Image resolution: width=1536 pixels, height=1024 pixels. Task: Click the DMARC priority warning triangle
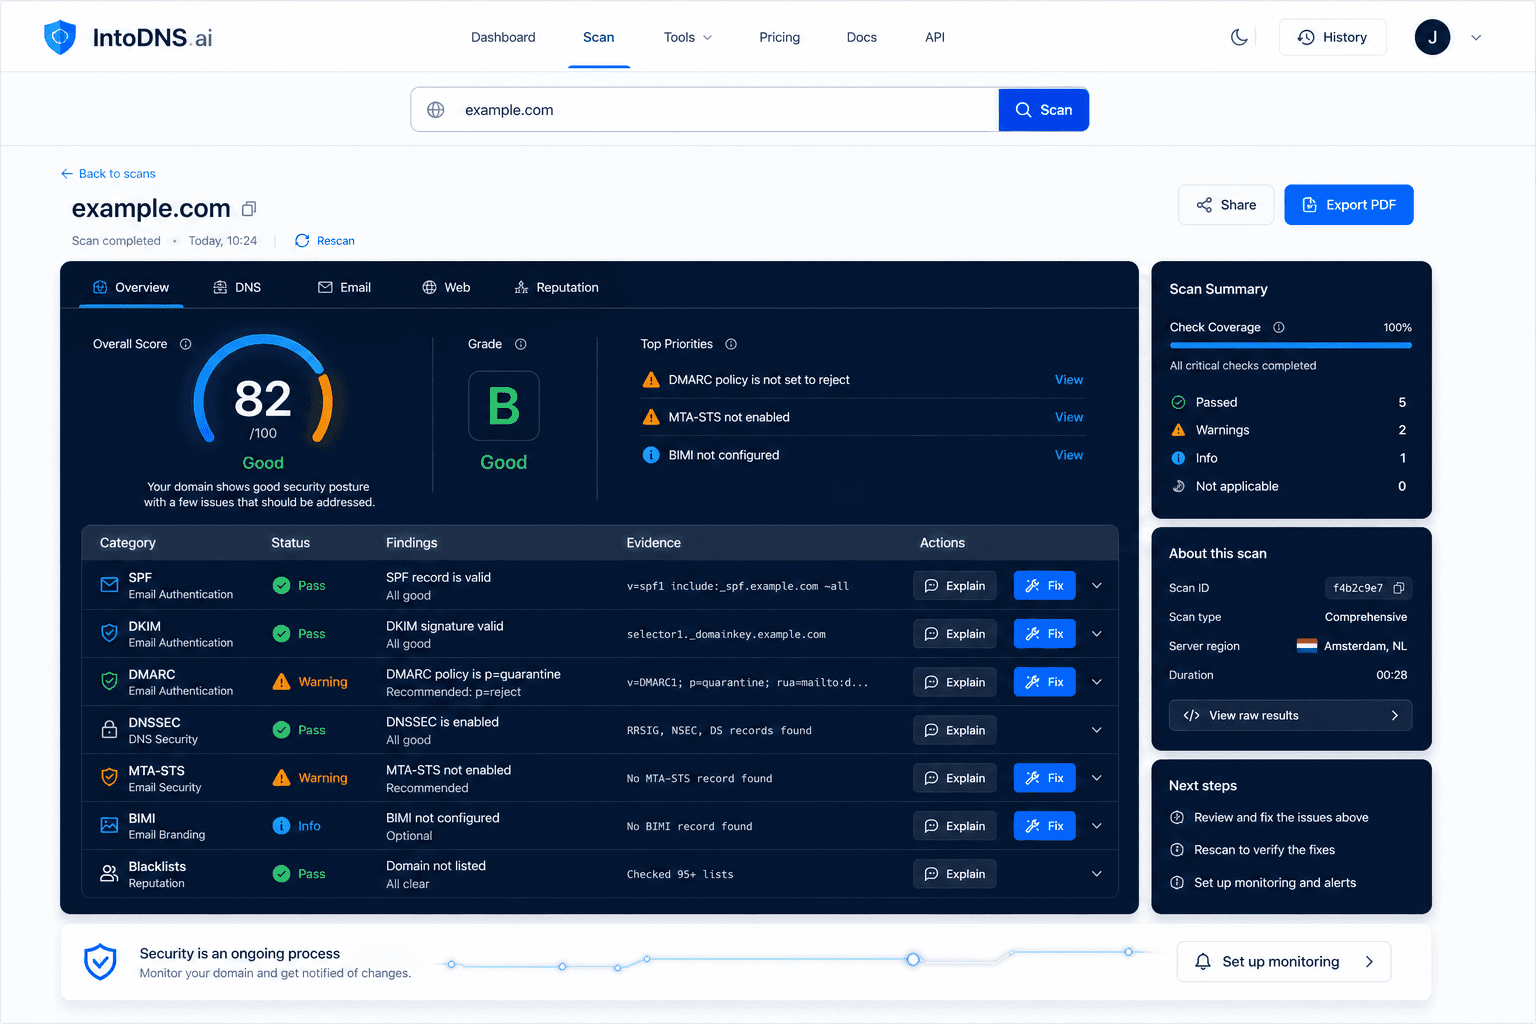coord(651,380)
